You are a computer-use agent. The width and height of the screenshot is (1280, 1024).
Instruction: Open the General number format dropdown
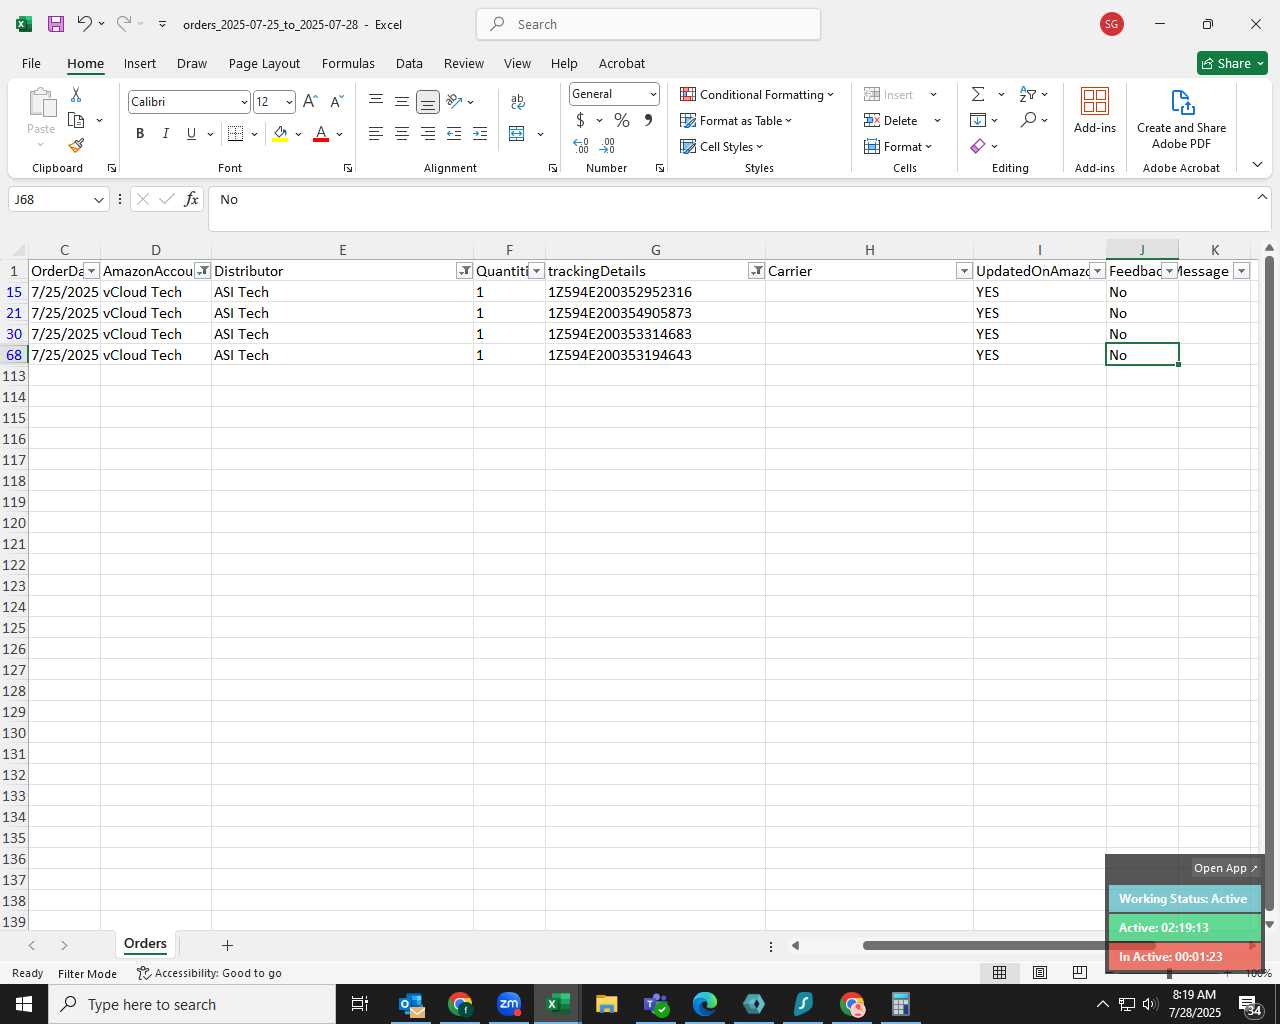(x=653, y=94)
